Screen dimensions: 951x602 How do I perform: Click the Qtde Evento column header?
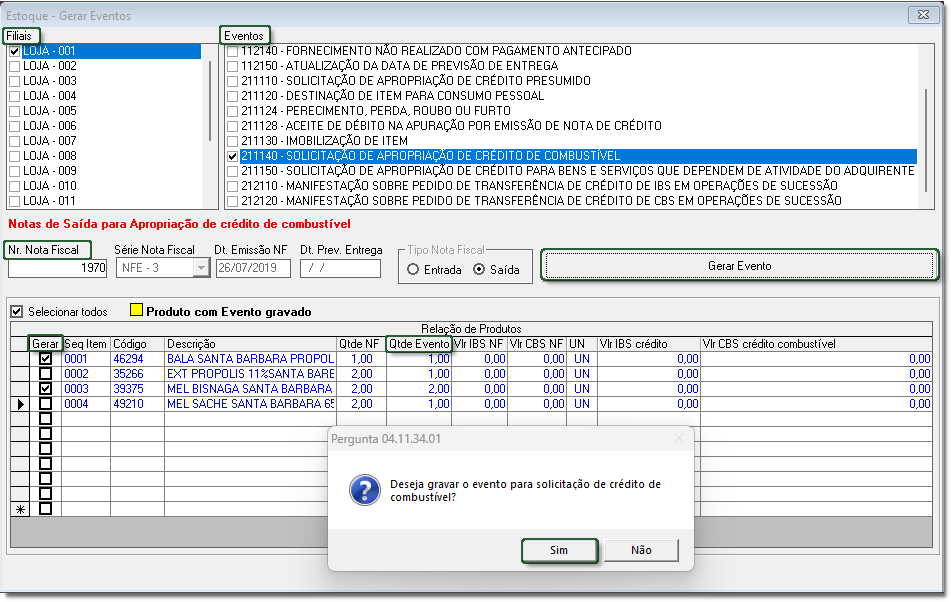point(418,344)
